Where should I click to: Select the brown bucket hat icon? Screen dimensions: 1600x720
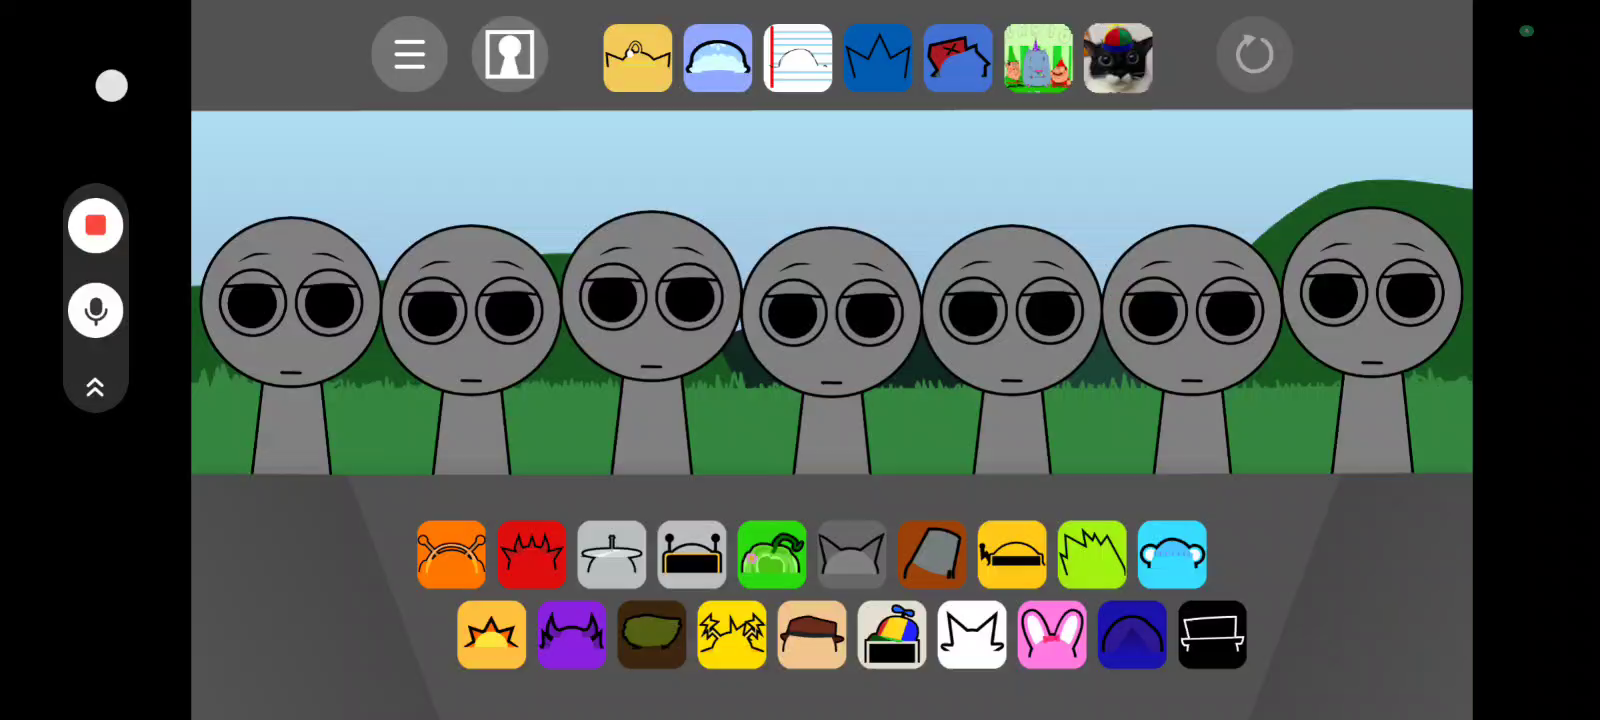click(x=931, y=555)
